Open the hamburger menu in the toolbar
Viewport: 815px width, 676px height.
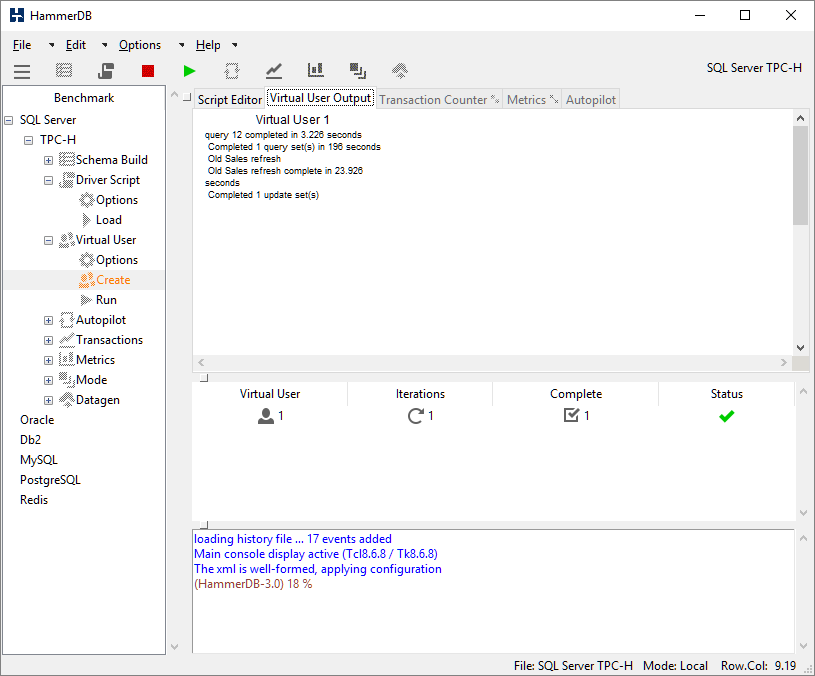22,71
